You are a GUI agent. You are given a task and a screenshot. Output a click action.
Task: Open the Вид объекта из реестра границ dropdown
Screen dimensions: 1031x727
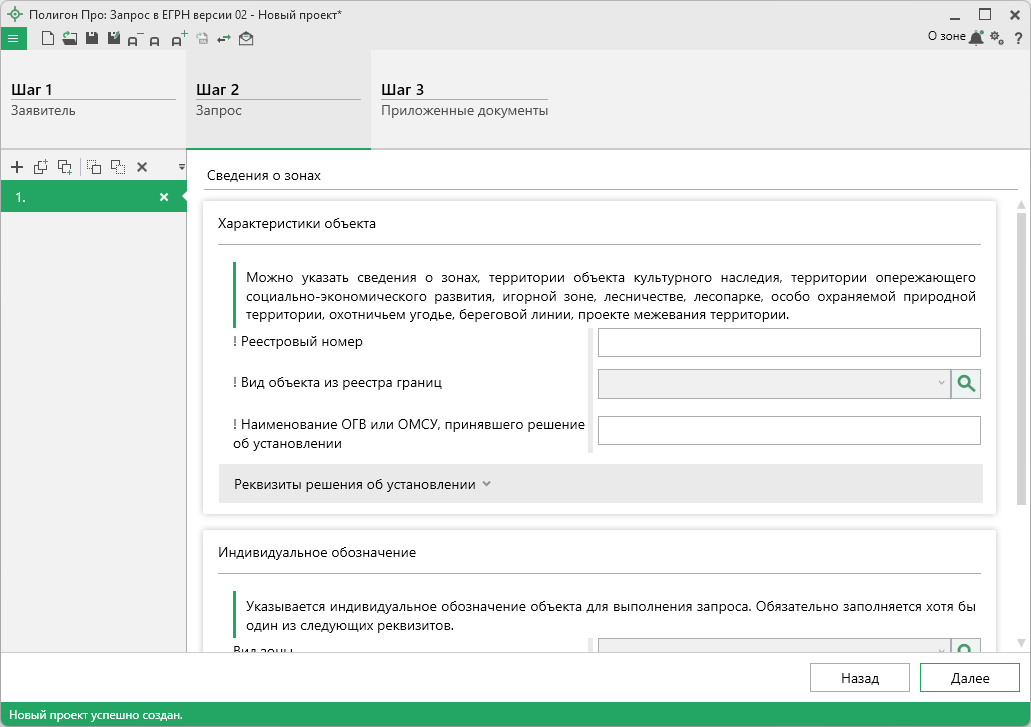point(773,384)
